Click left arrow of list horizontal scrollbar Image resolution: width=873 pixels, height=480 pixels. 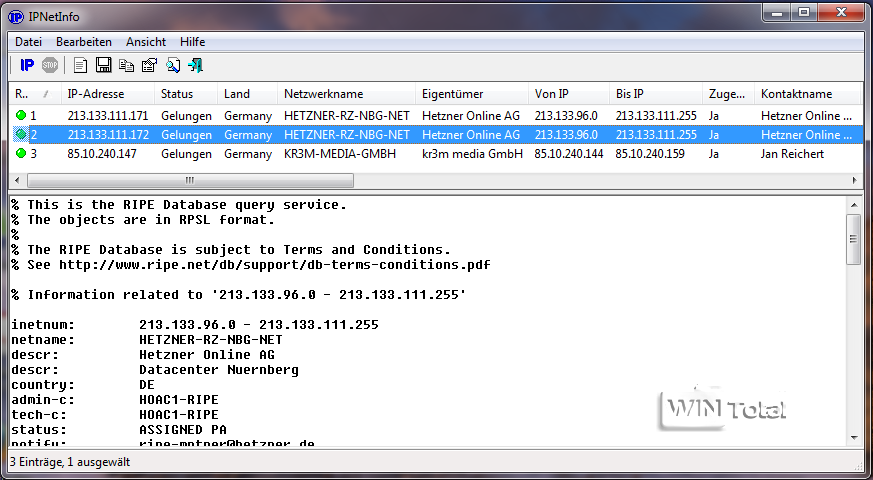(17, 180)
